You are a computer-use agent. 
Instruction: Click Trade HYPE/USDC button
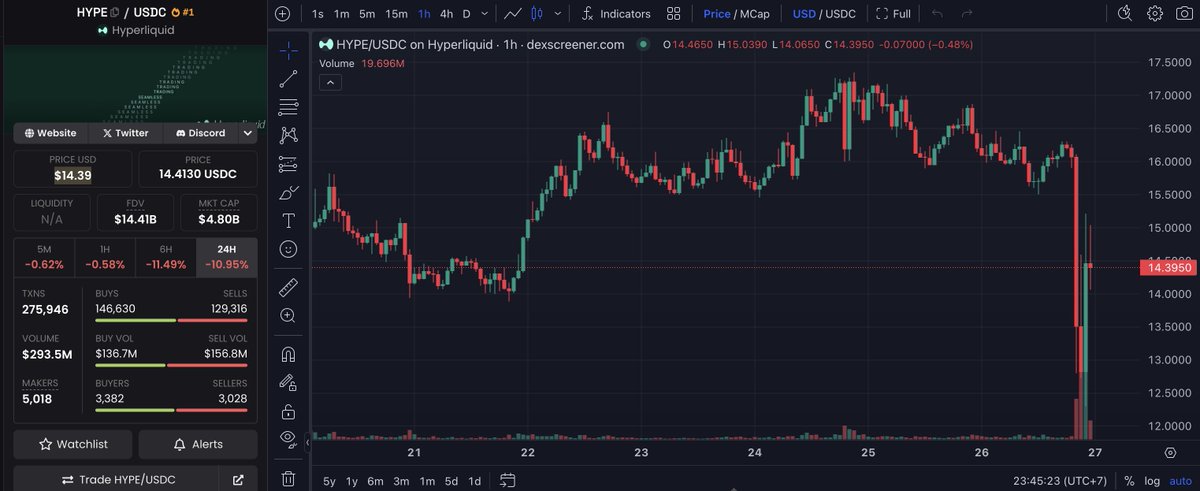point(118,479)
